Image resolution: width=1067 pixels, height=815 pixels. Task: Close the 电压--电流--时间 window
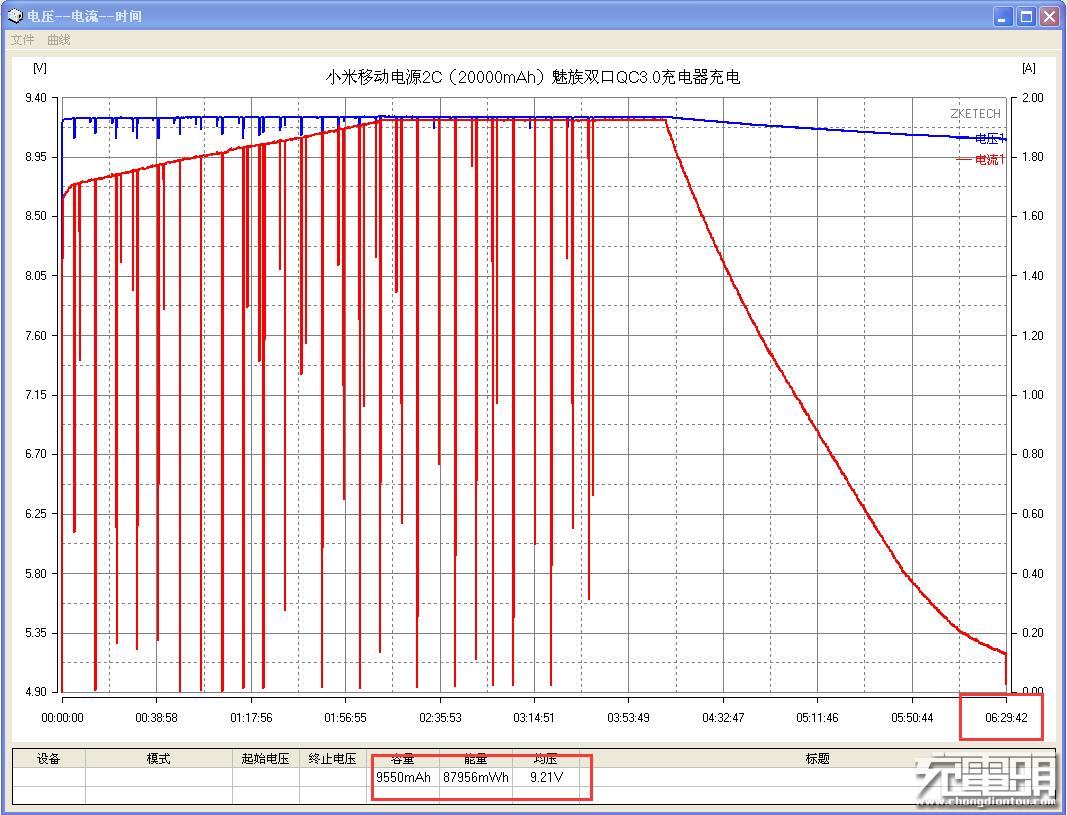click(1049, 16)
